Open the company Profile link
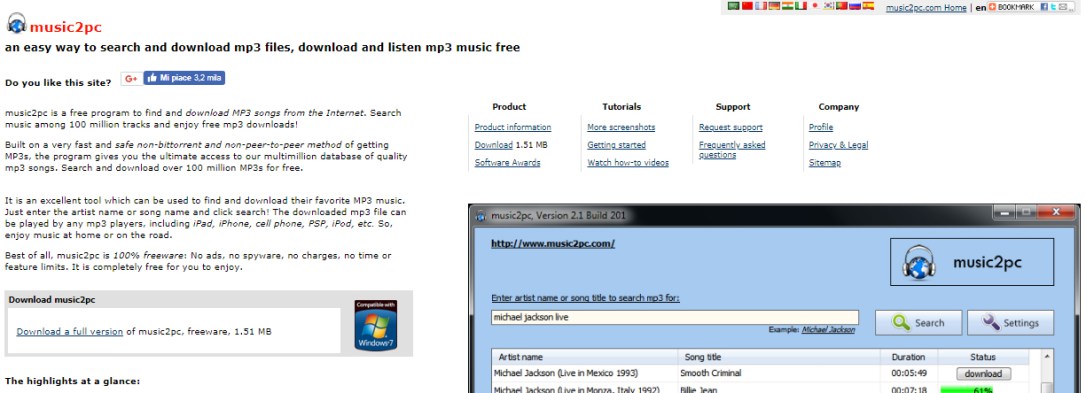 821,127
